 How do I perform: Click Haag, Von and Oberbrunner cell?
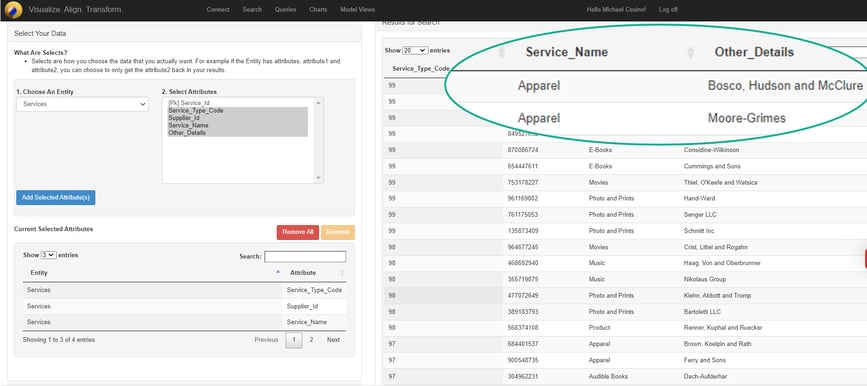click(x=722, y=263)
